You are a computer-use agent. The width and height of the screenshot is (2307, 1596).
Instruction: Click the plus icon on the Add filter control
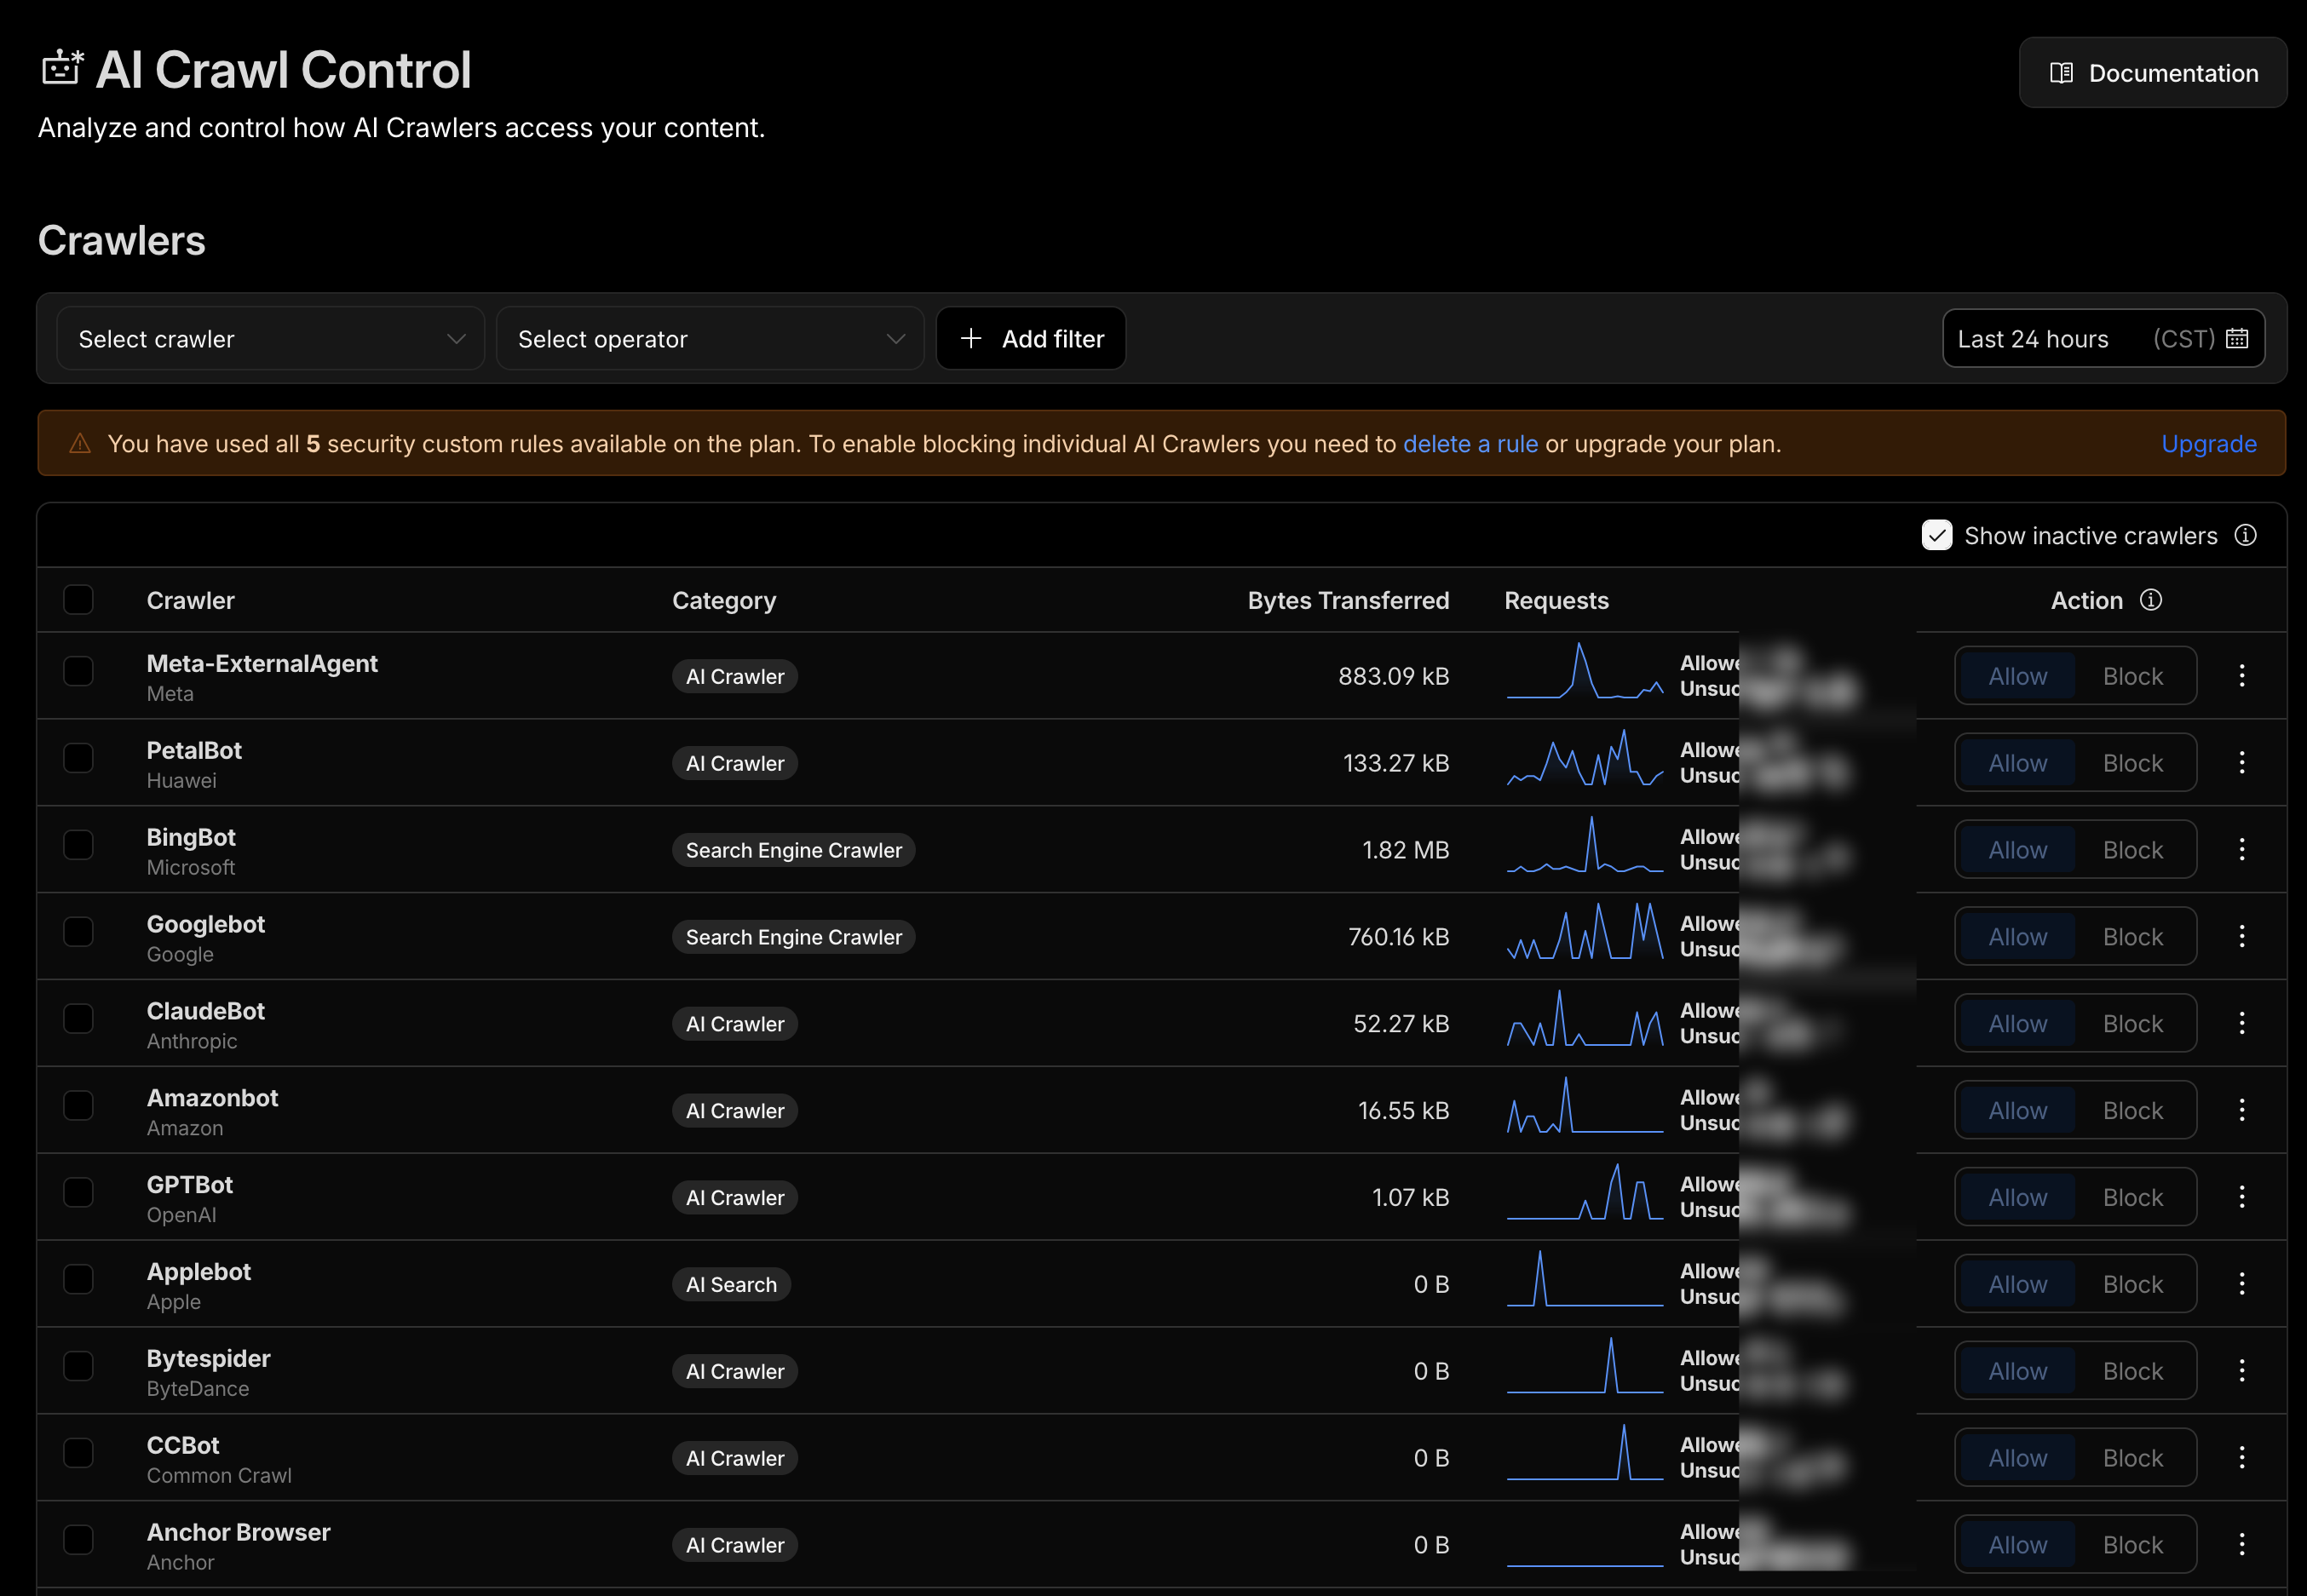(x=970, y=338)
